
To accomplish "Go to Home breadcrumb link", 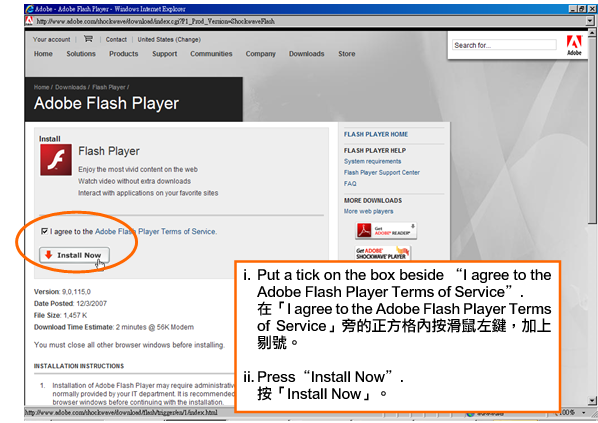I will click(41, 87).
